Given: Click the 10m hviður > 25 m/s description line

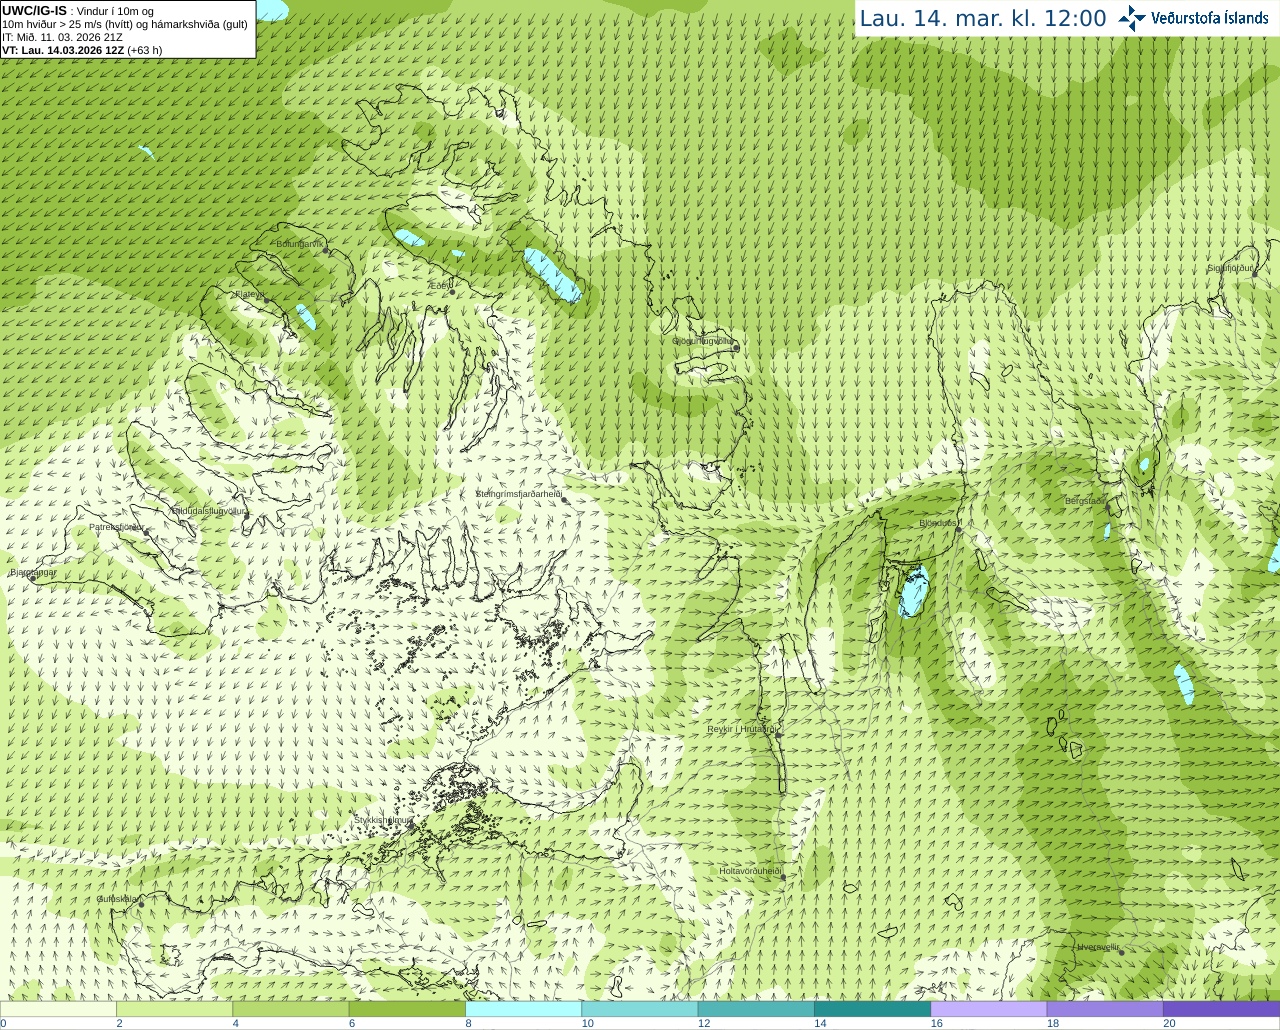Looking at the screenshot, I should [125, 24].
